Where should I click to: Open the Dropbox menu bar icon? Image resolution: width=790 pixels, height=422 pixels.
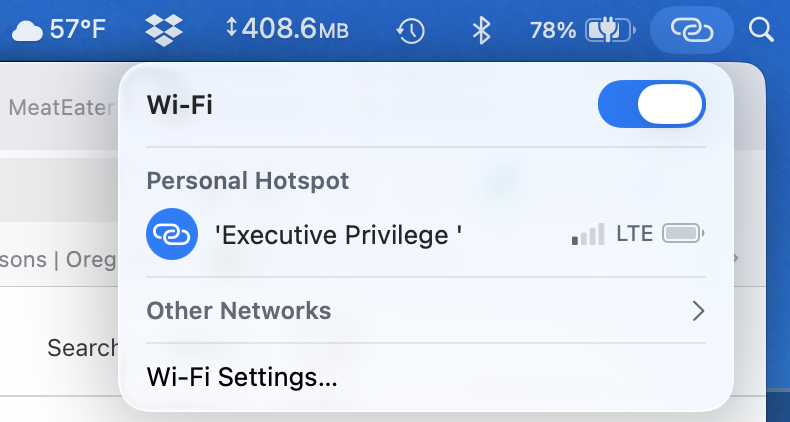(x=164, y=30)
